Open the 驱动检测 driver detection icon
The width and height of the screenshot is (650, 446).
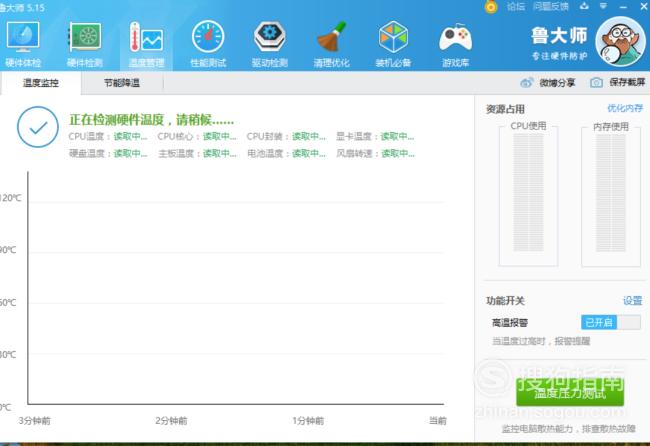tap(269, 36)
